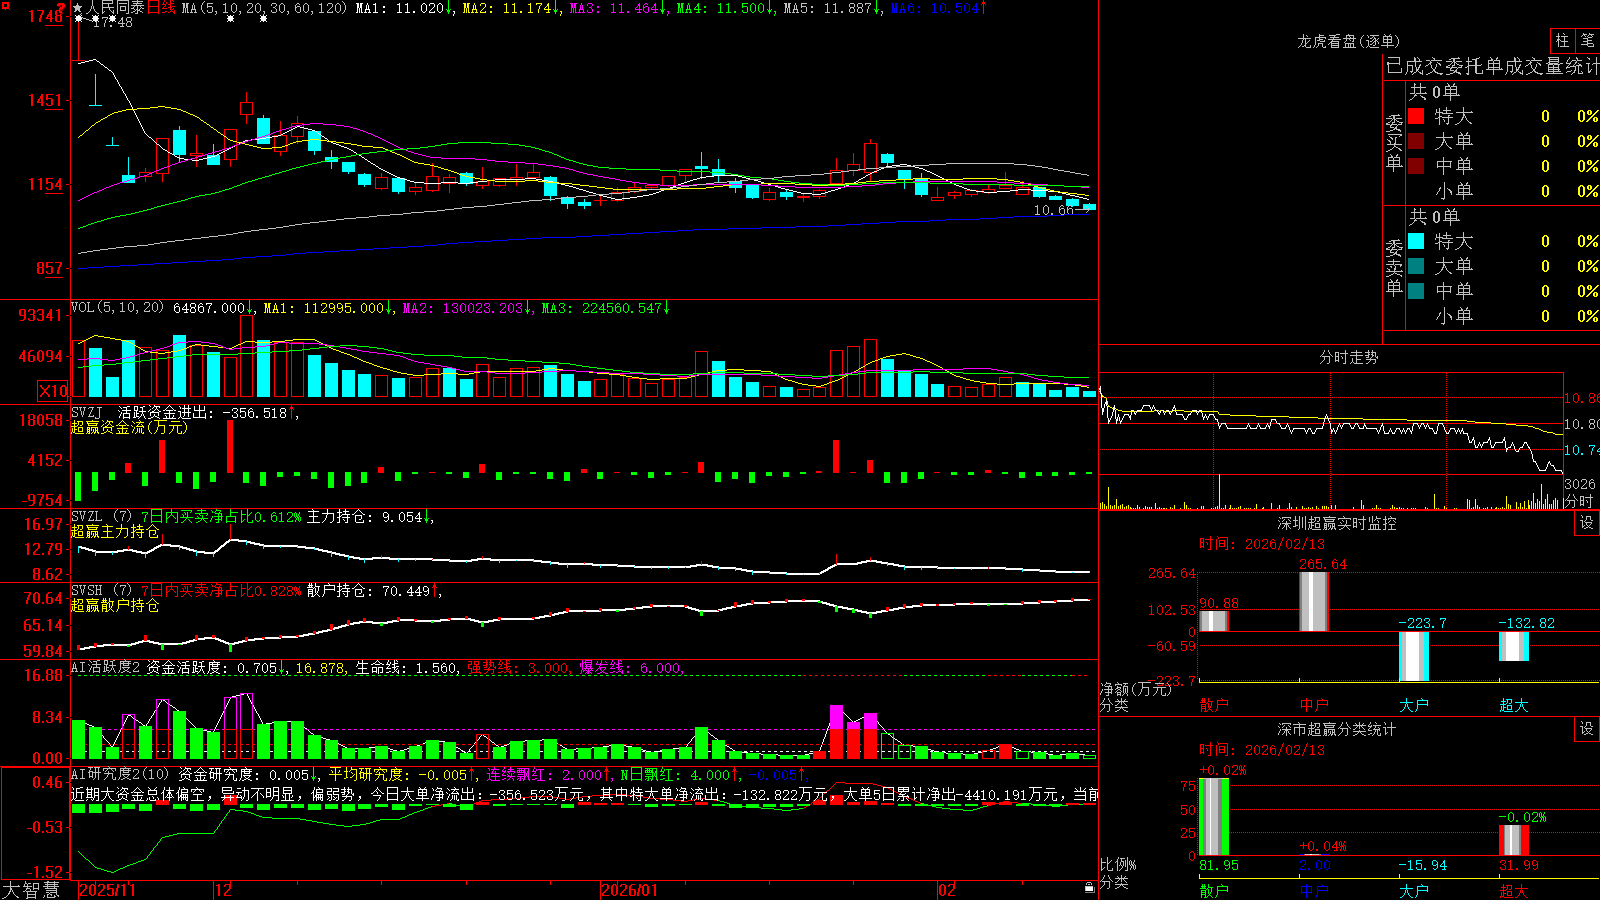This screenshot has height=900, width=1600.
Task: Click the ×10 volume scale box
Action: 53,391
